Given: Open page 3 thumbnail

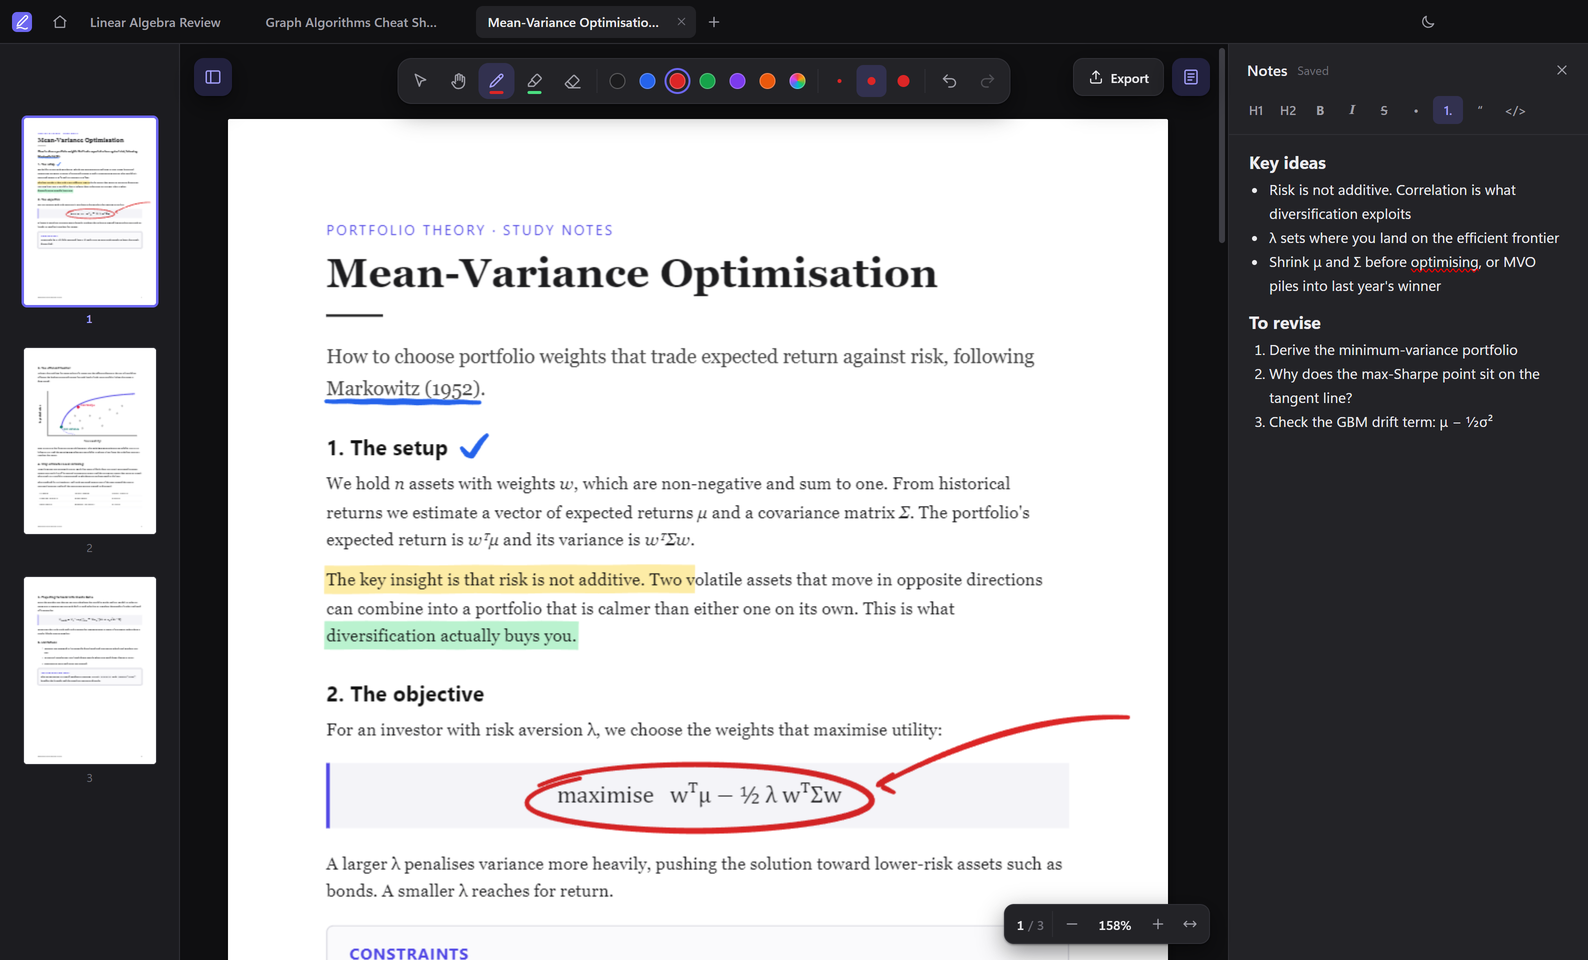Looking at the screenshot, I should point(90,670).
